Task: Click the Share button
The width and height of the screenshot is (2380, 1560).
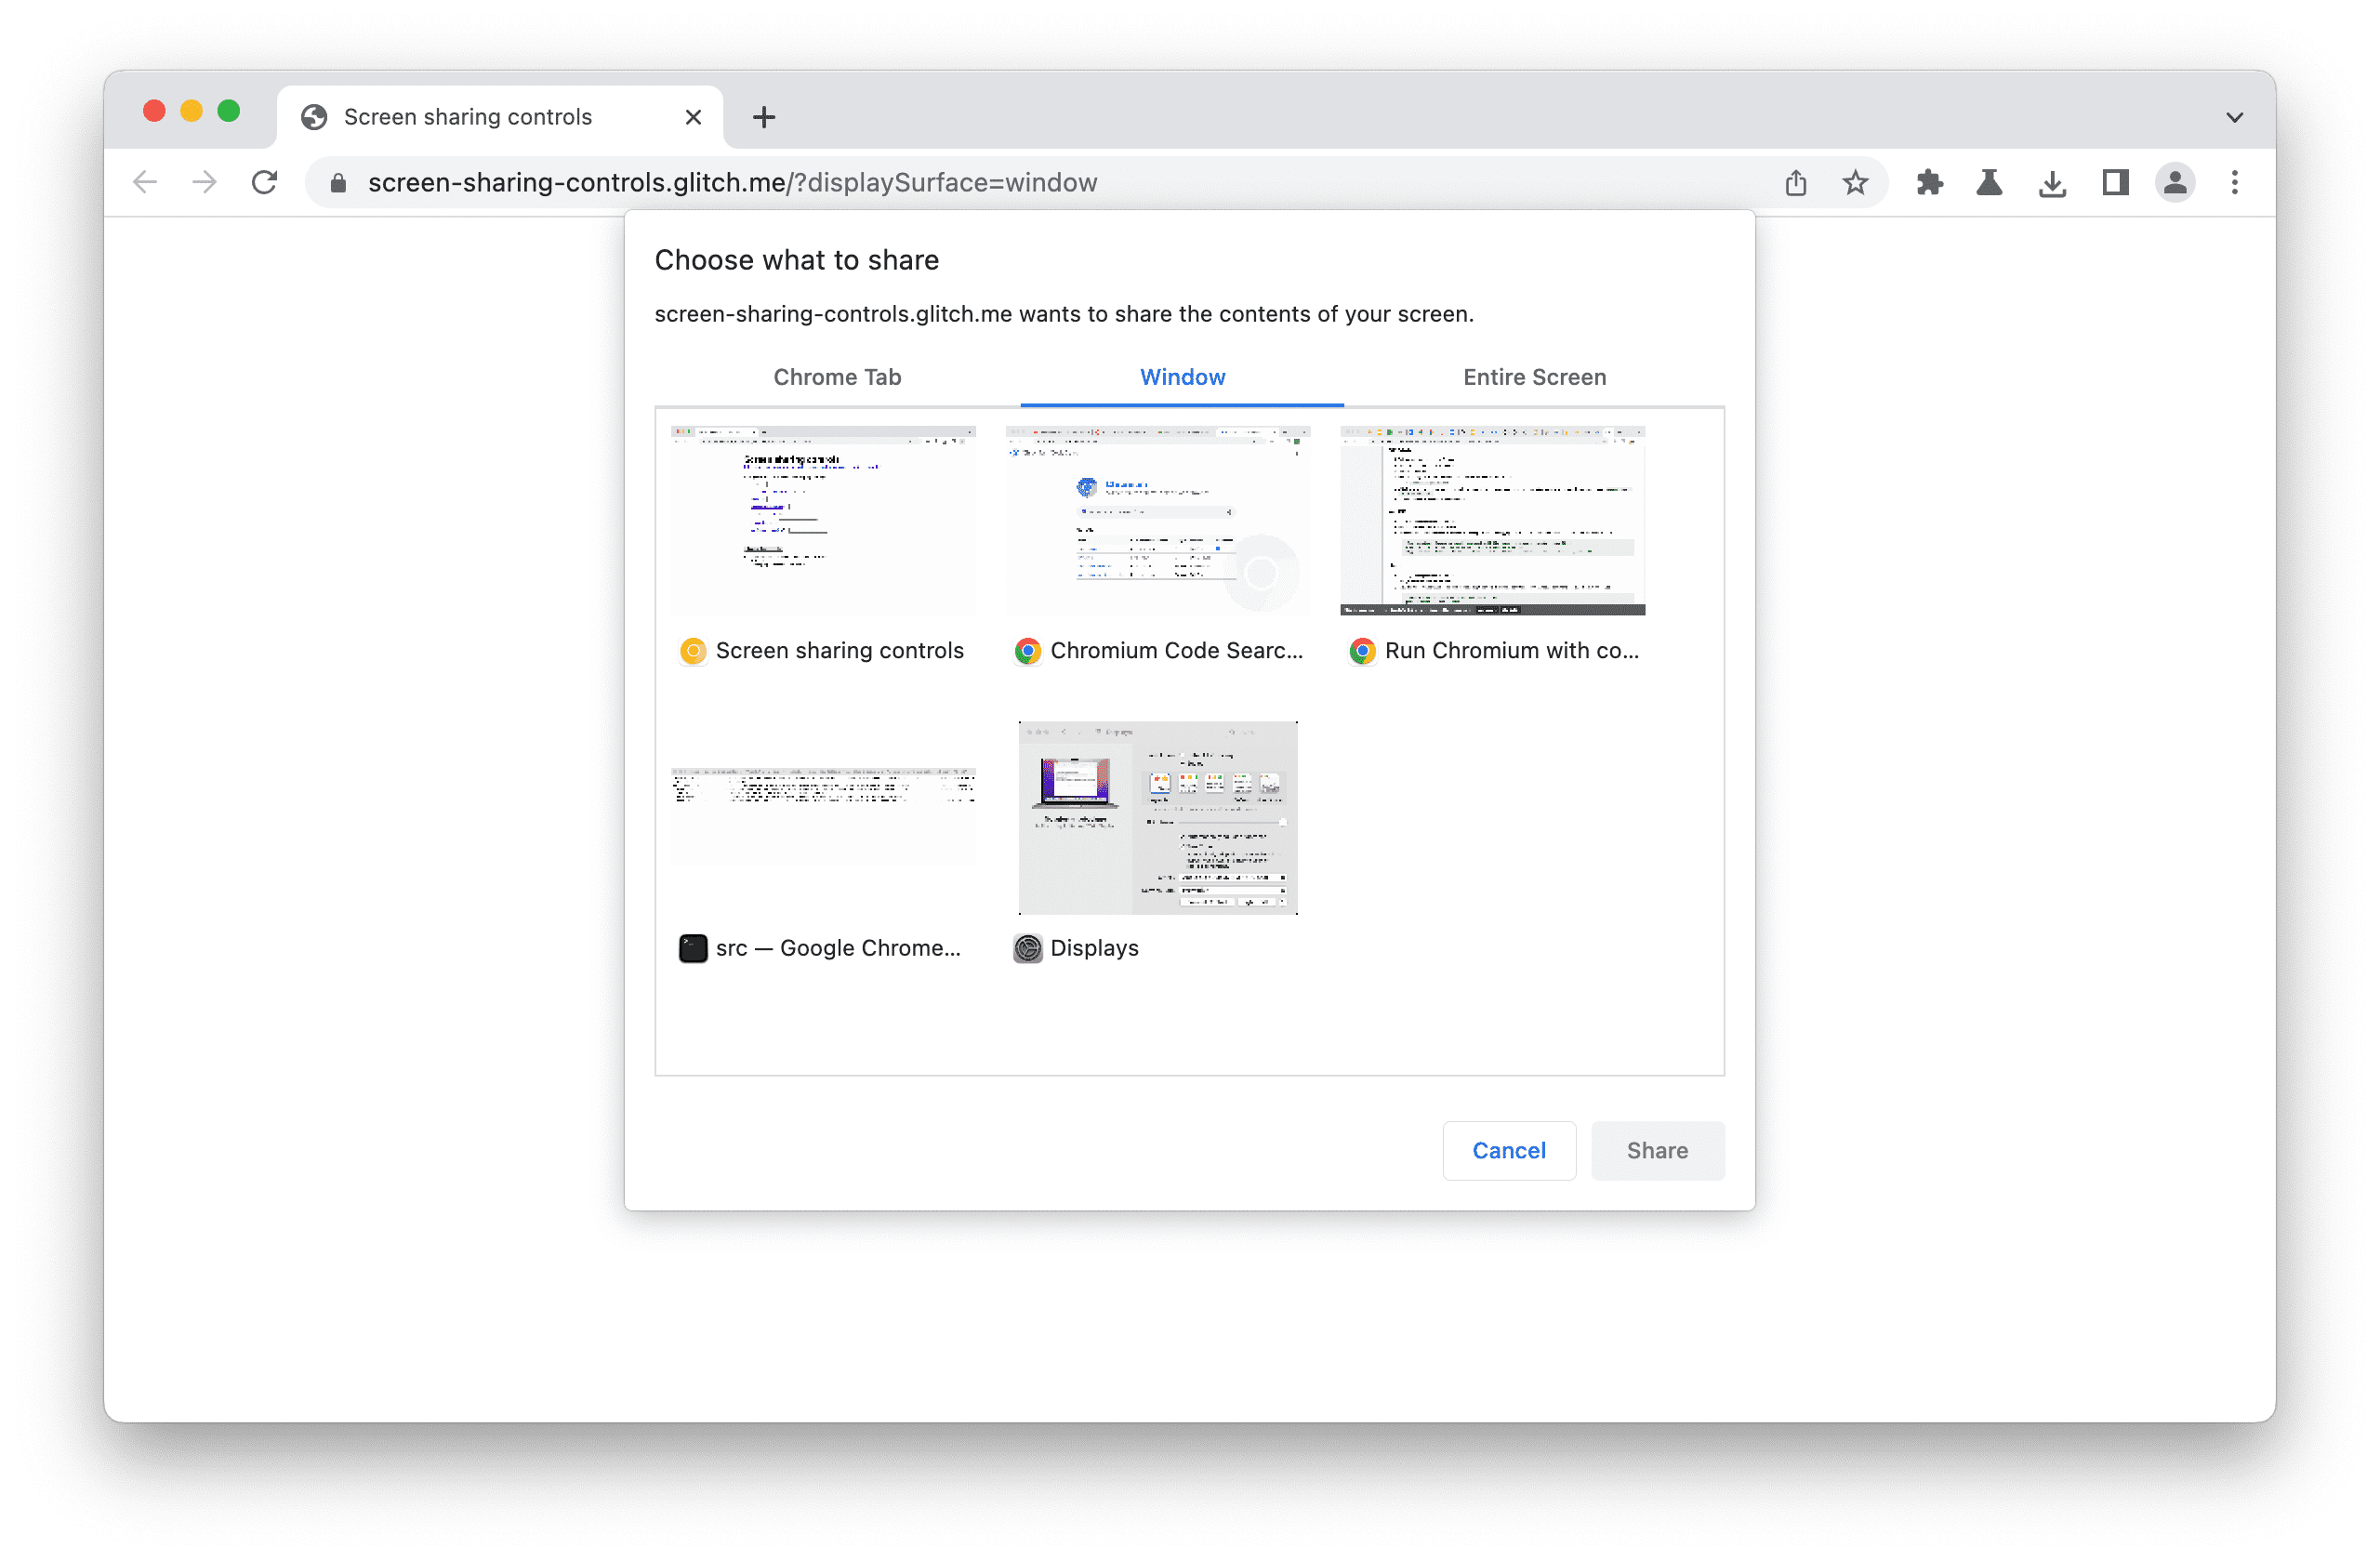Action: 1658,1147
